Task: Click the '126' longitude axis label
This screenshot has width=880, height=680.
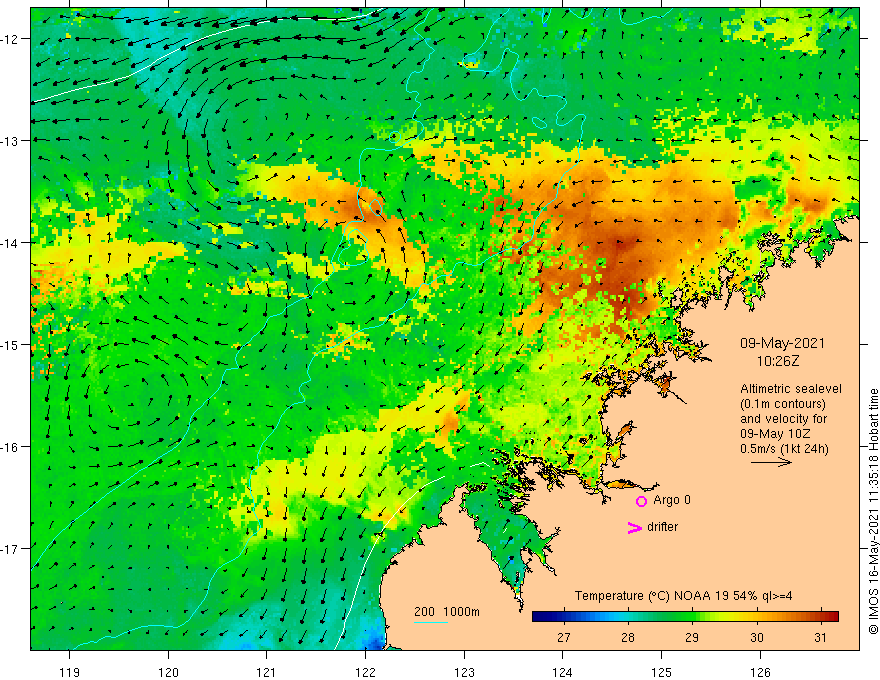Action: coord(760,672)
